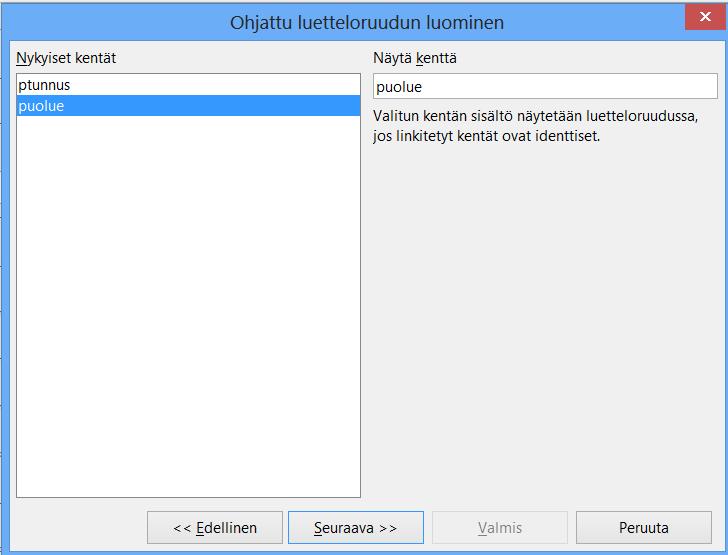Click the second line starting jos linkitetyt kentät

point(487,136)
